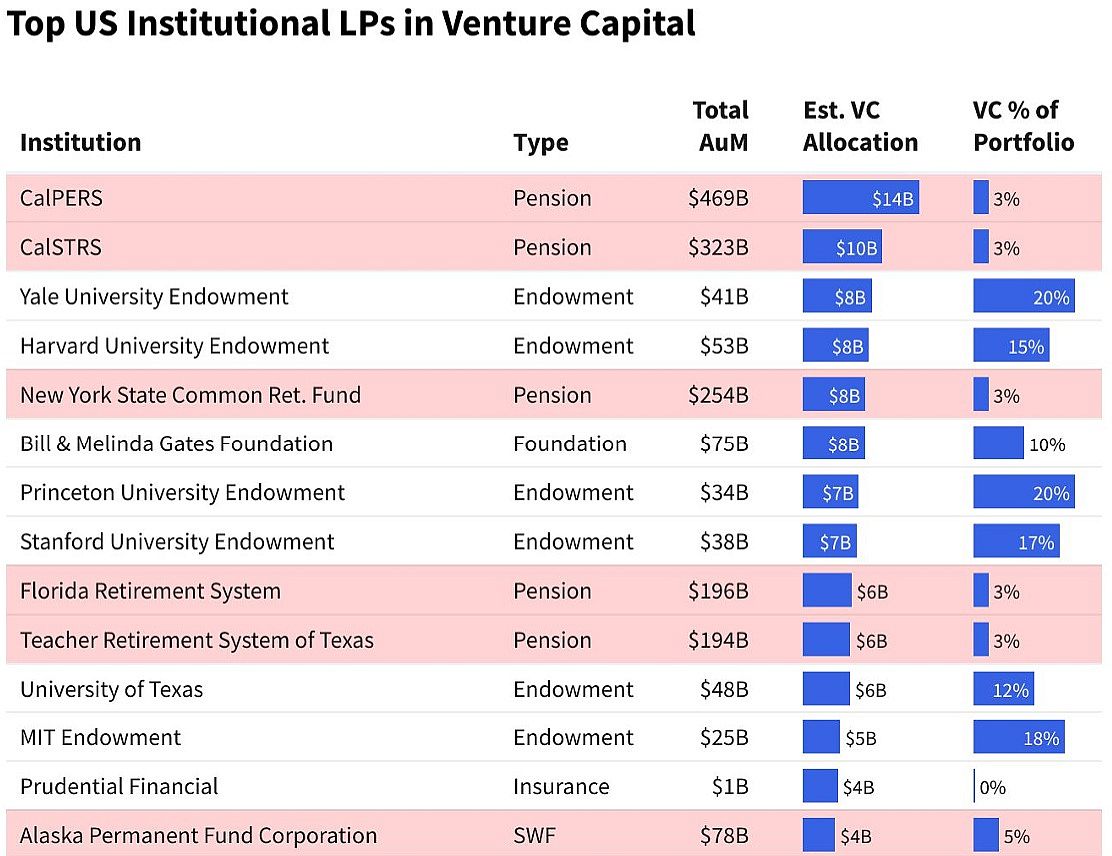The width and height of the screenshot is (1112, 856).
Task: Click the Est. VC Allocation header
Action: [860, 126]
